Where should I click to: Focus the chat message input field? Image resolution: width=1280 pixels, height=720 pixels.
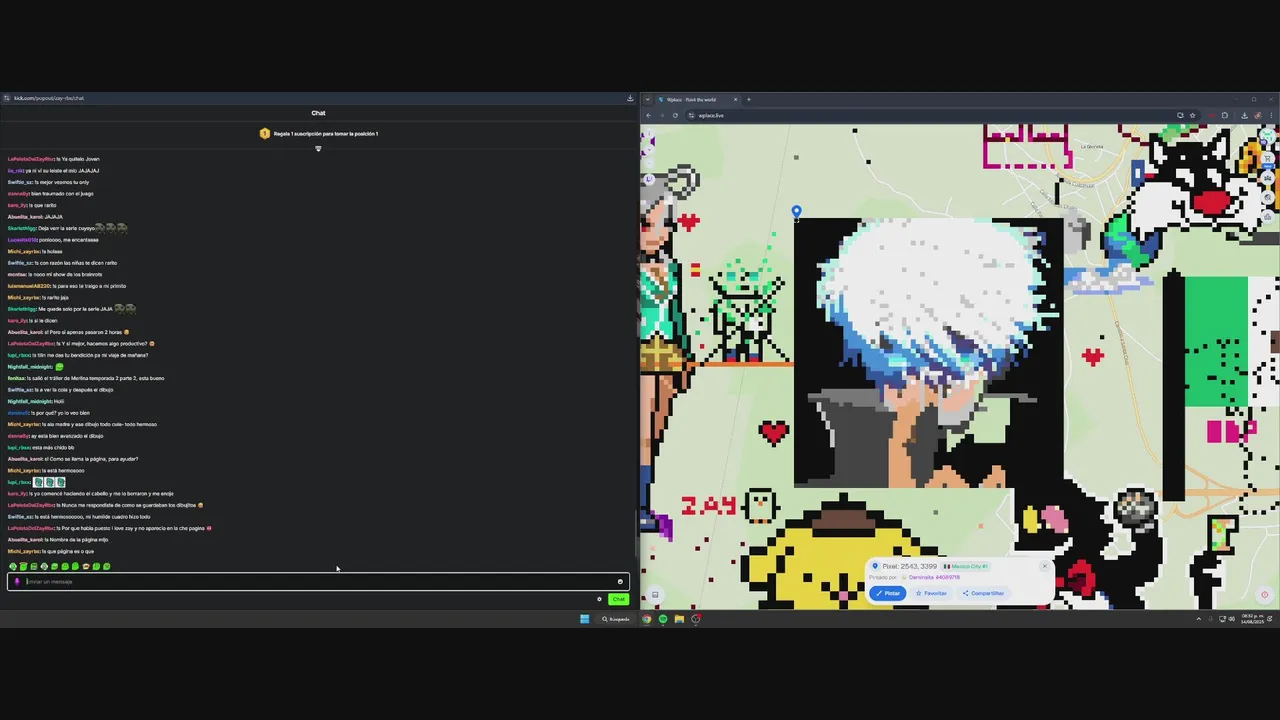[318, 581]
